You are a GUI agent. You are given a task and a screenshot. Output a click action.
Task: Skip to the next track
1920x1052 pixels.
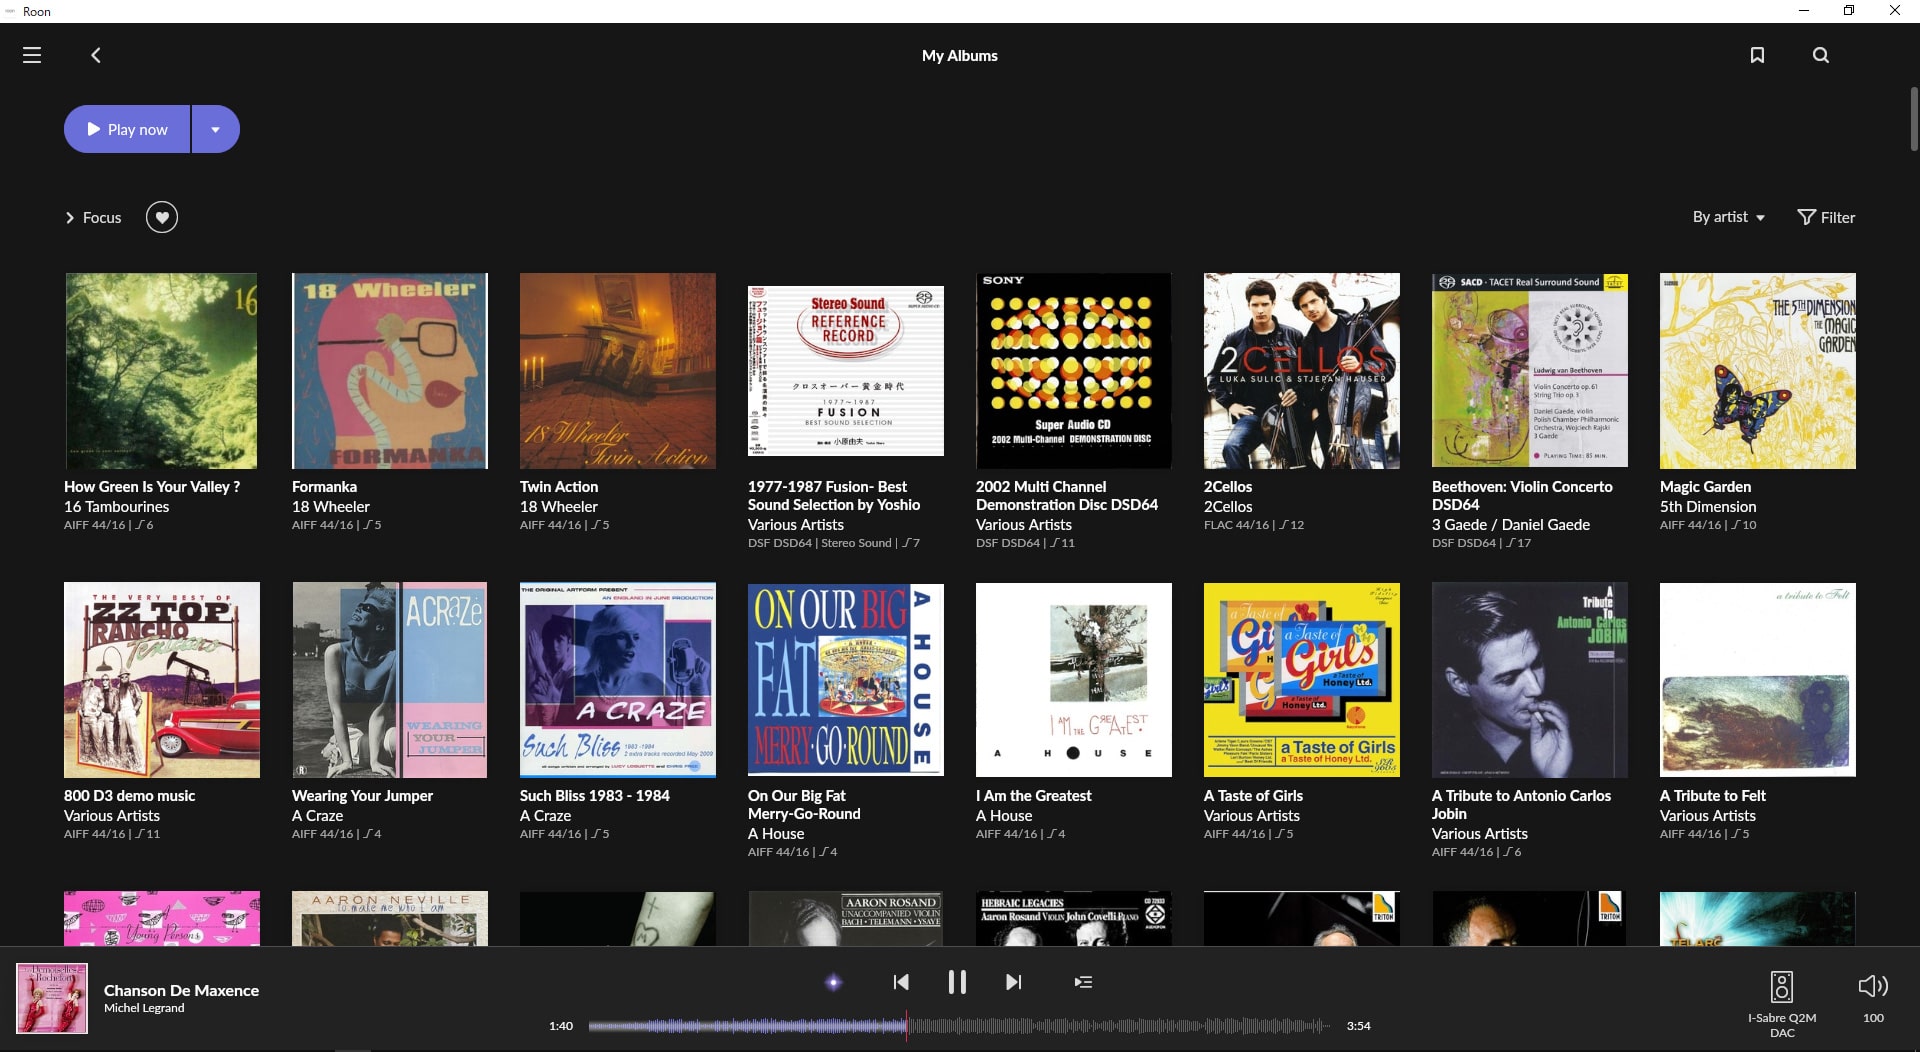click(1013, 982)
